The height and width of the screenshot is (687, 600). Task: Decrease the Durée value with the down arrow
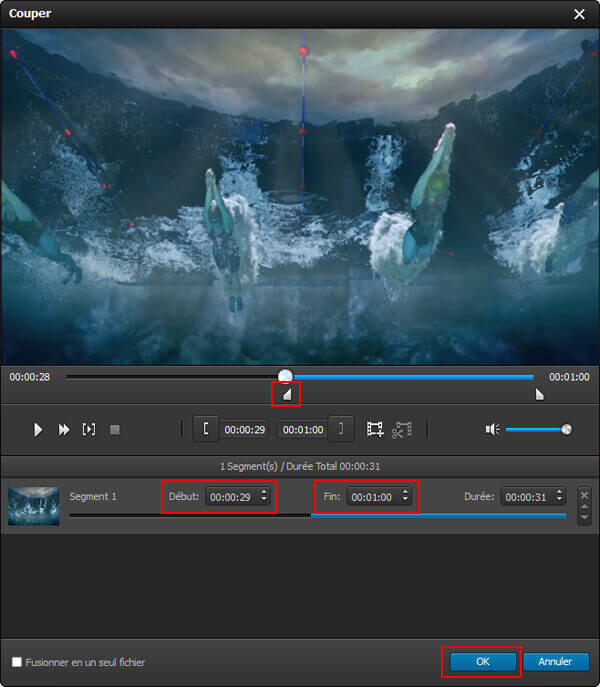[x=559, y=500]
